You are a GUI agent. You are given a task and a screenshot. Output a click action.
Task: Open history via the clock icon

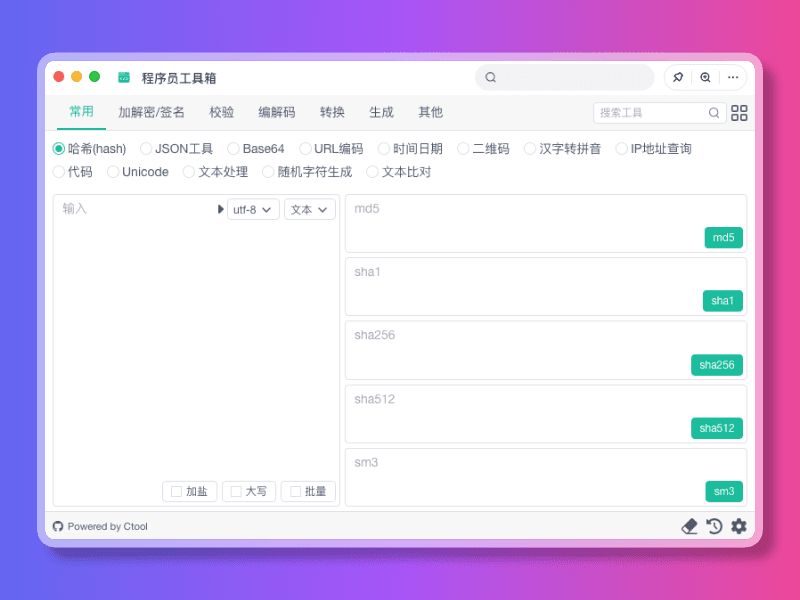[x=713, y=525]
